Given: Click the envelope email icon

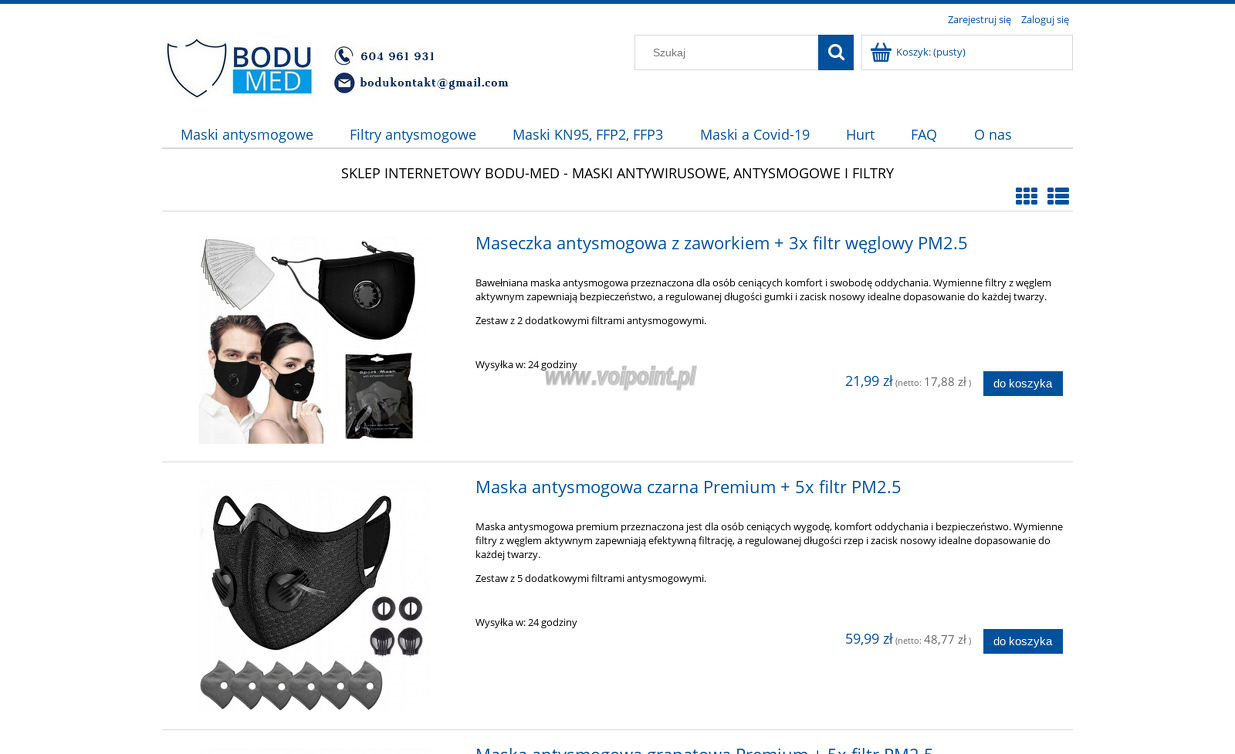Looking at the screenshot, I should click(x=344, y=83).
